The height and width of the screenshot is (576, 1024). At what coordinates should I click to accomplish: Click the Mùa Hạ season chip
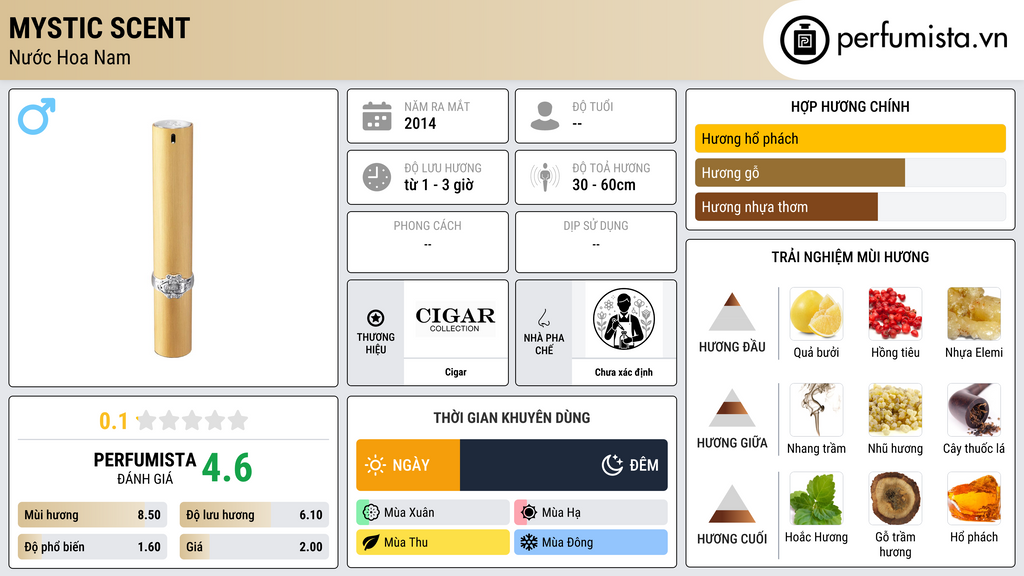(591, 512)
